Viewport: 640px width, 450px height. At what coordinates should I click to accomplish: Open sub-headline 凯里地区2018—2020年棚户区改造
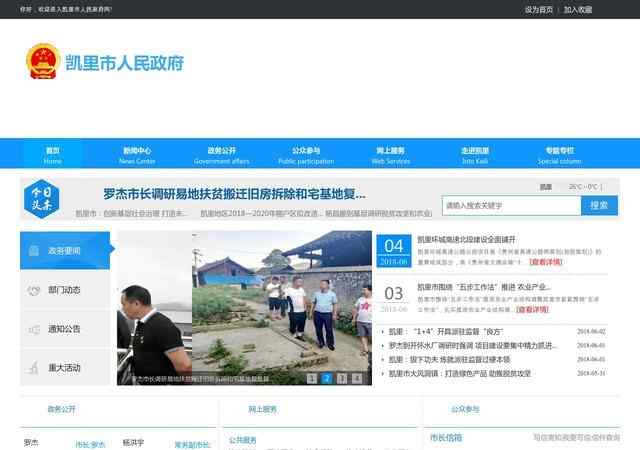tap(259, 214)
